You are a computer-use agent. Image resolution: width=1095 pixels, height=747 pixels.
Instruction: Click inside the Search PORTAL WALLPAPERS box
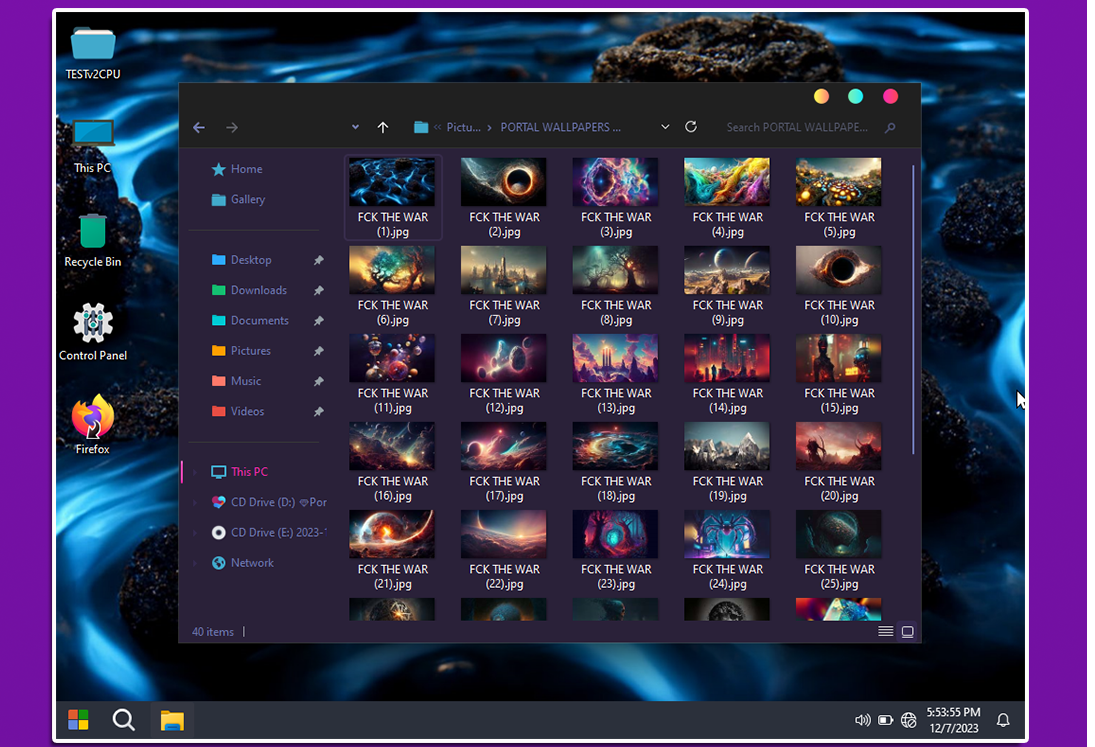(800, 127)
